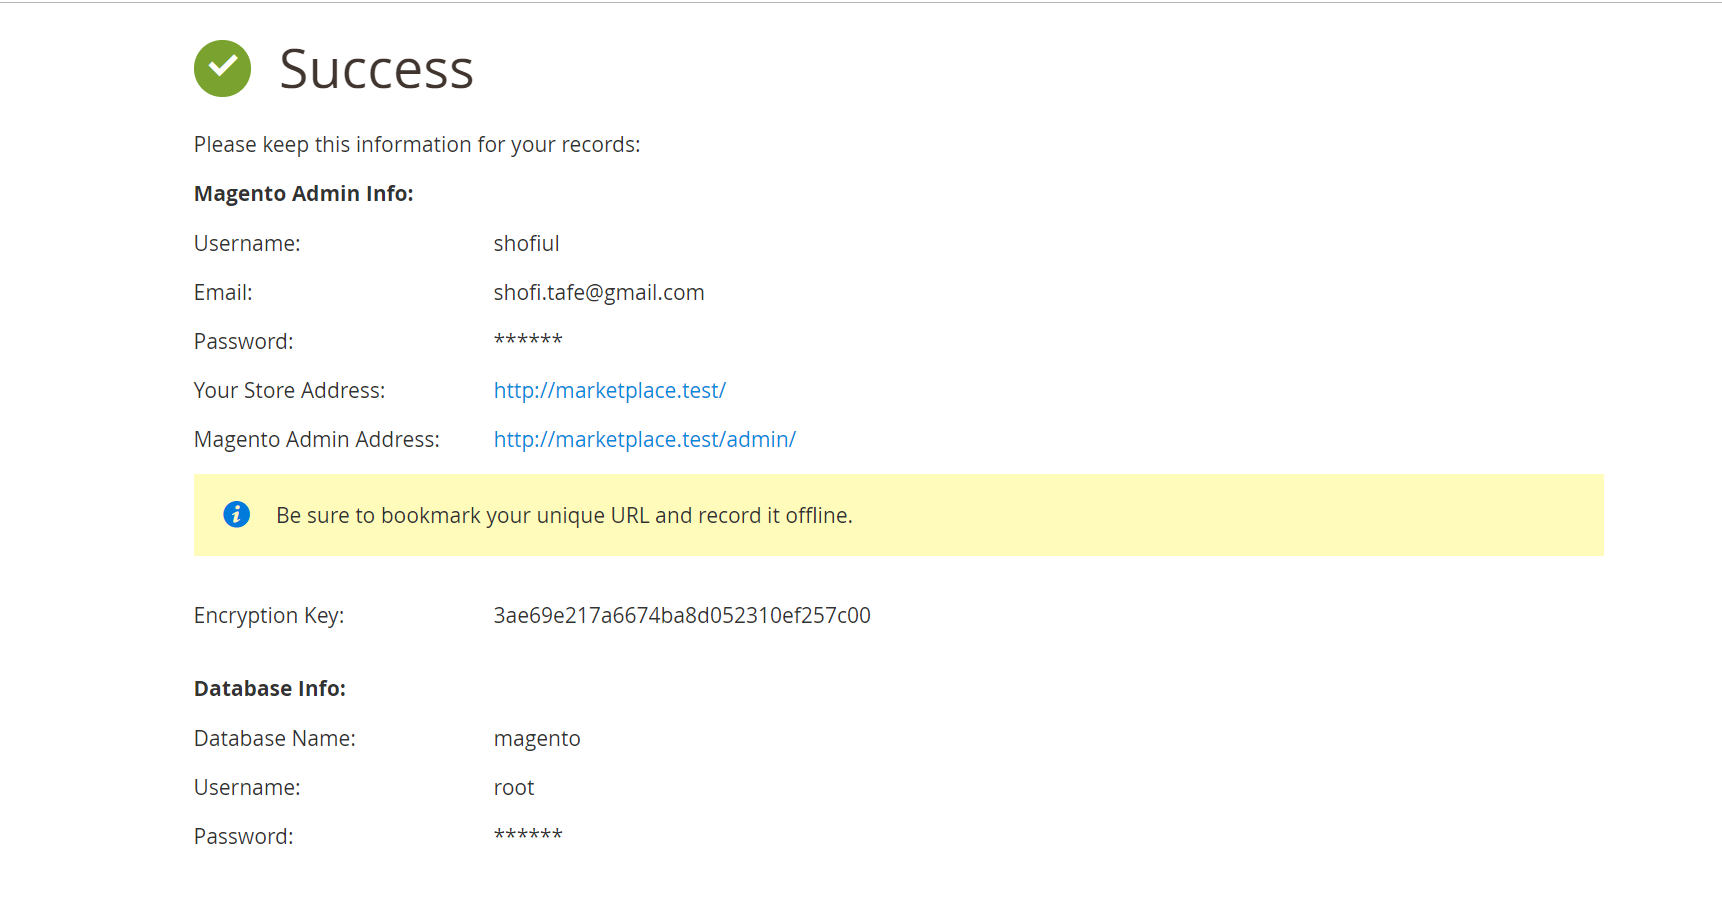Click the green Success checkmark icon

coord(222,68)
